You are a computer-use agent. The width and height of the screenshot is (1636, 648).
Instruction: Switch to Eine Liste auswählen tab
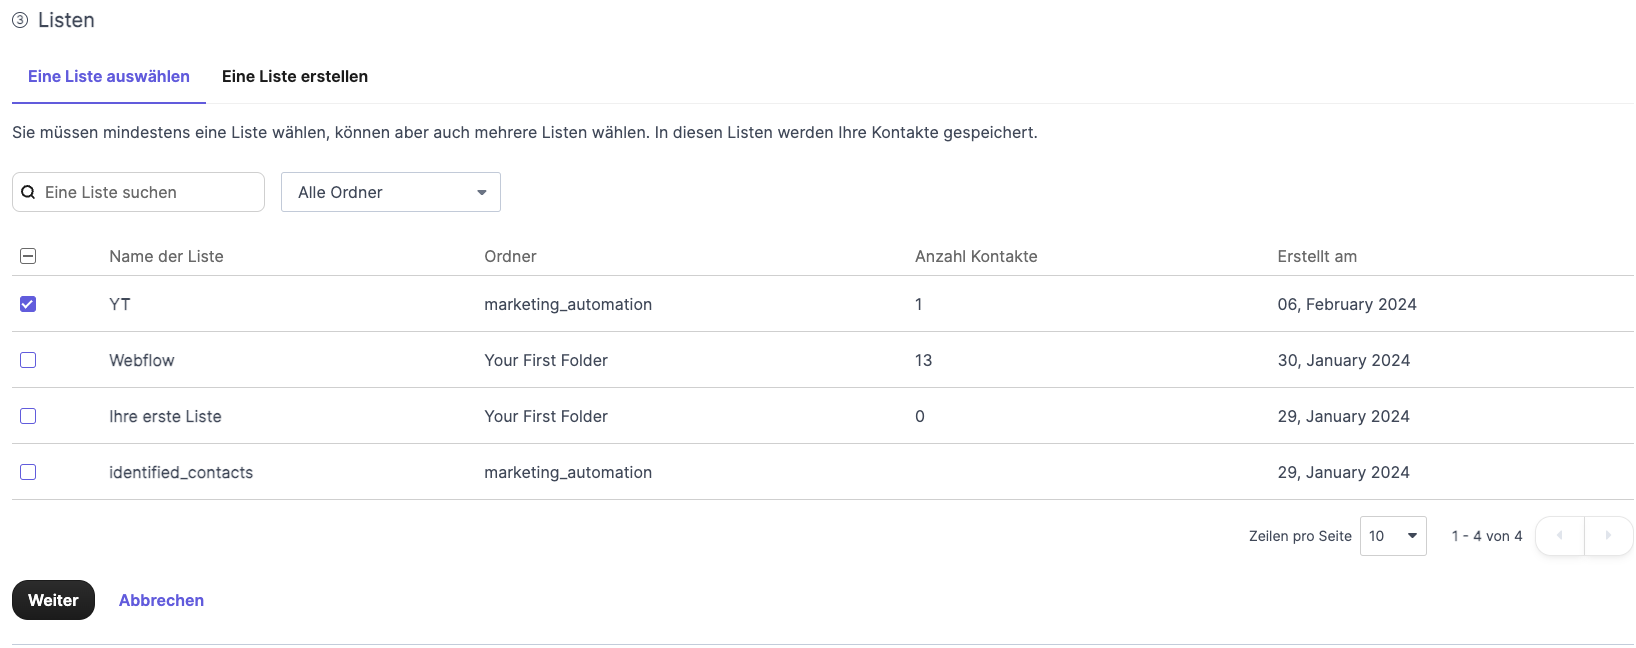coord(109,77)
